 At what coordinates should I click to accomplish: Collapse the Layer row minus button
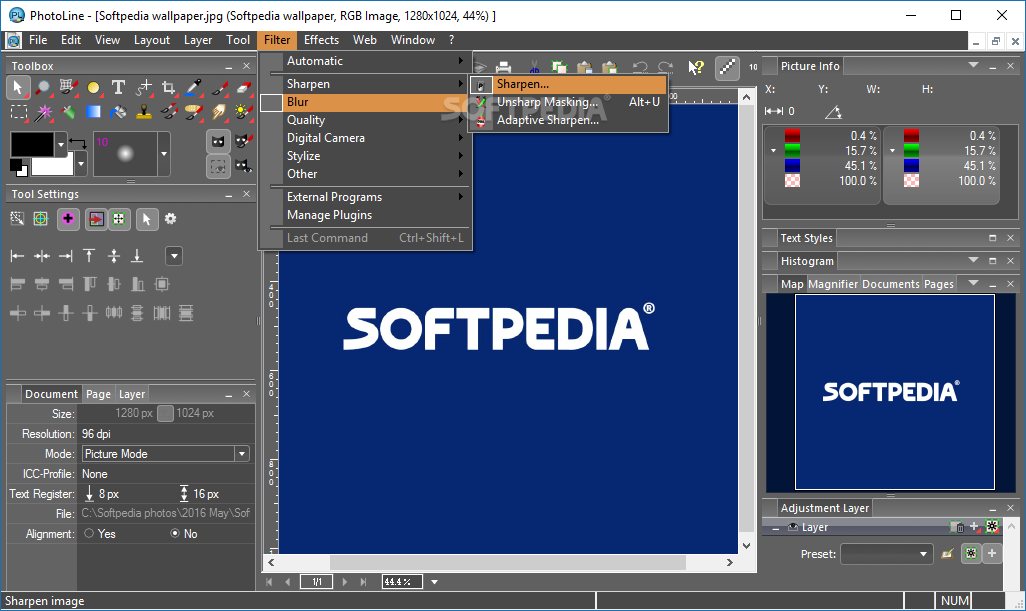pos(776,527)
